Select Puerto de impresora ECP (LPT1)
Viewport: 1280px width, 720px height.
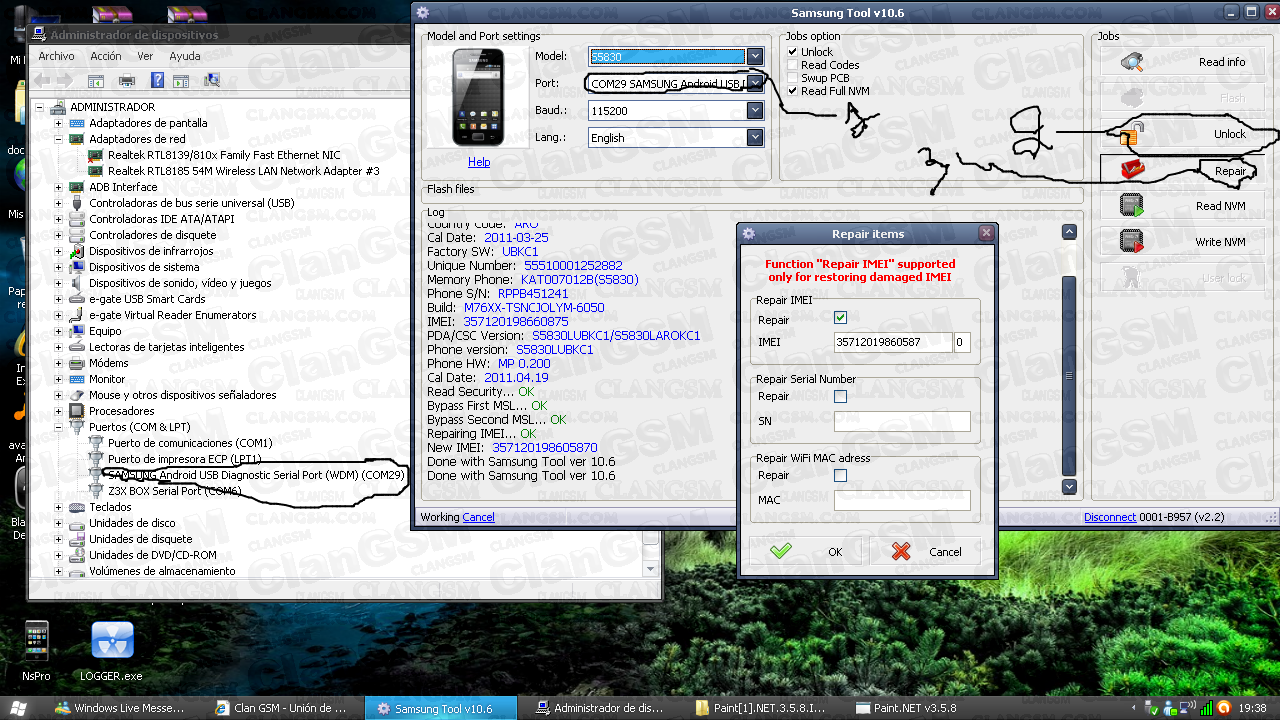185,459
